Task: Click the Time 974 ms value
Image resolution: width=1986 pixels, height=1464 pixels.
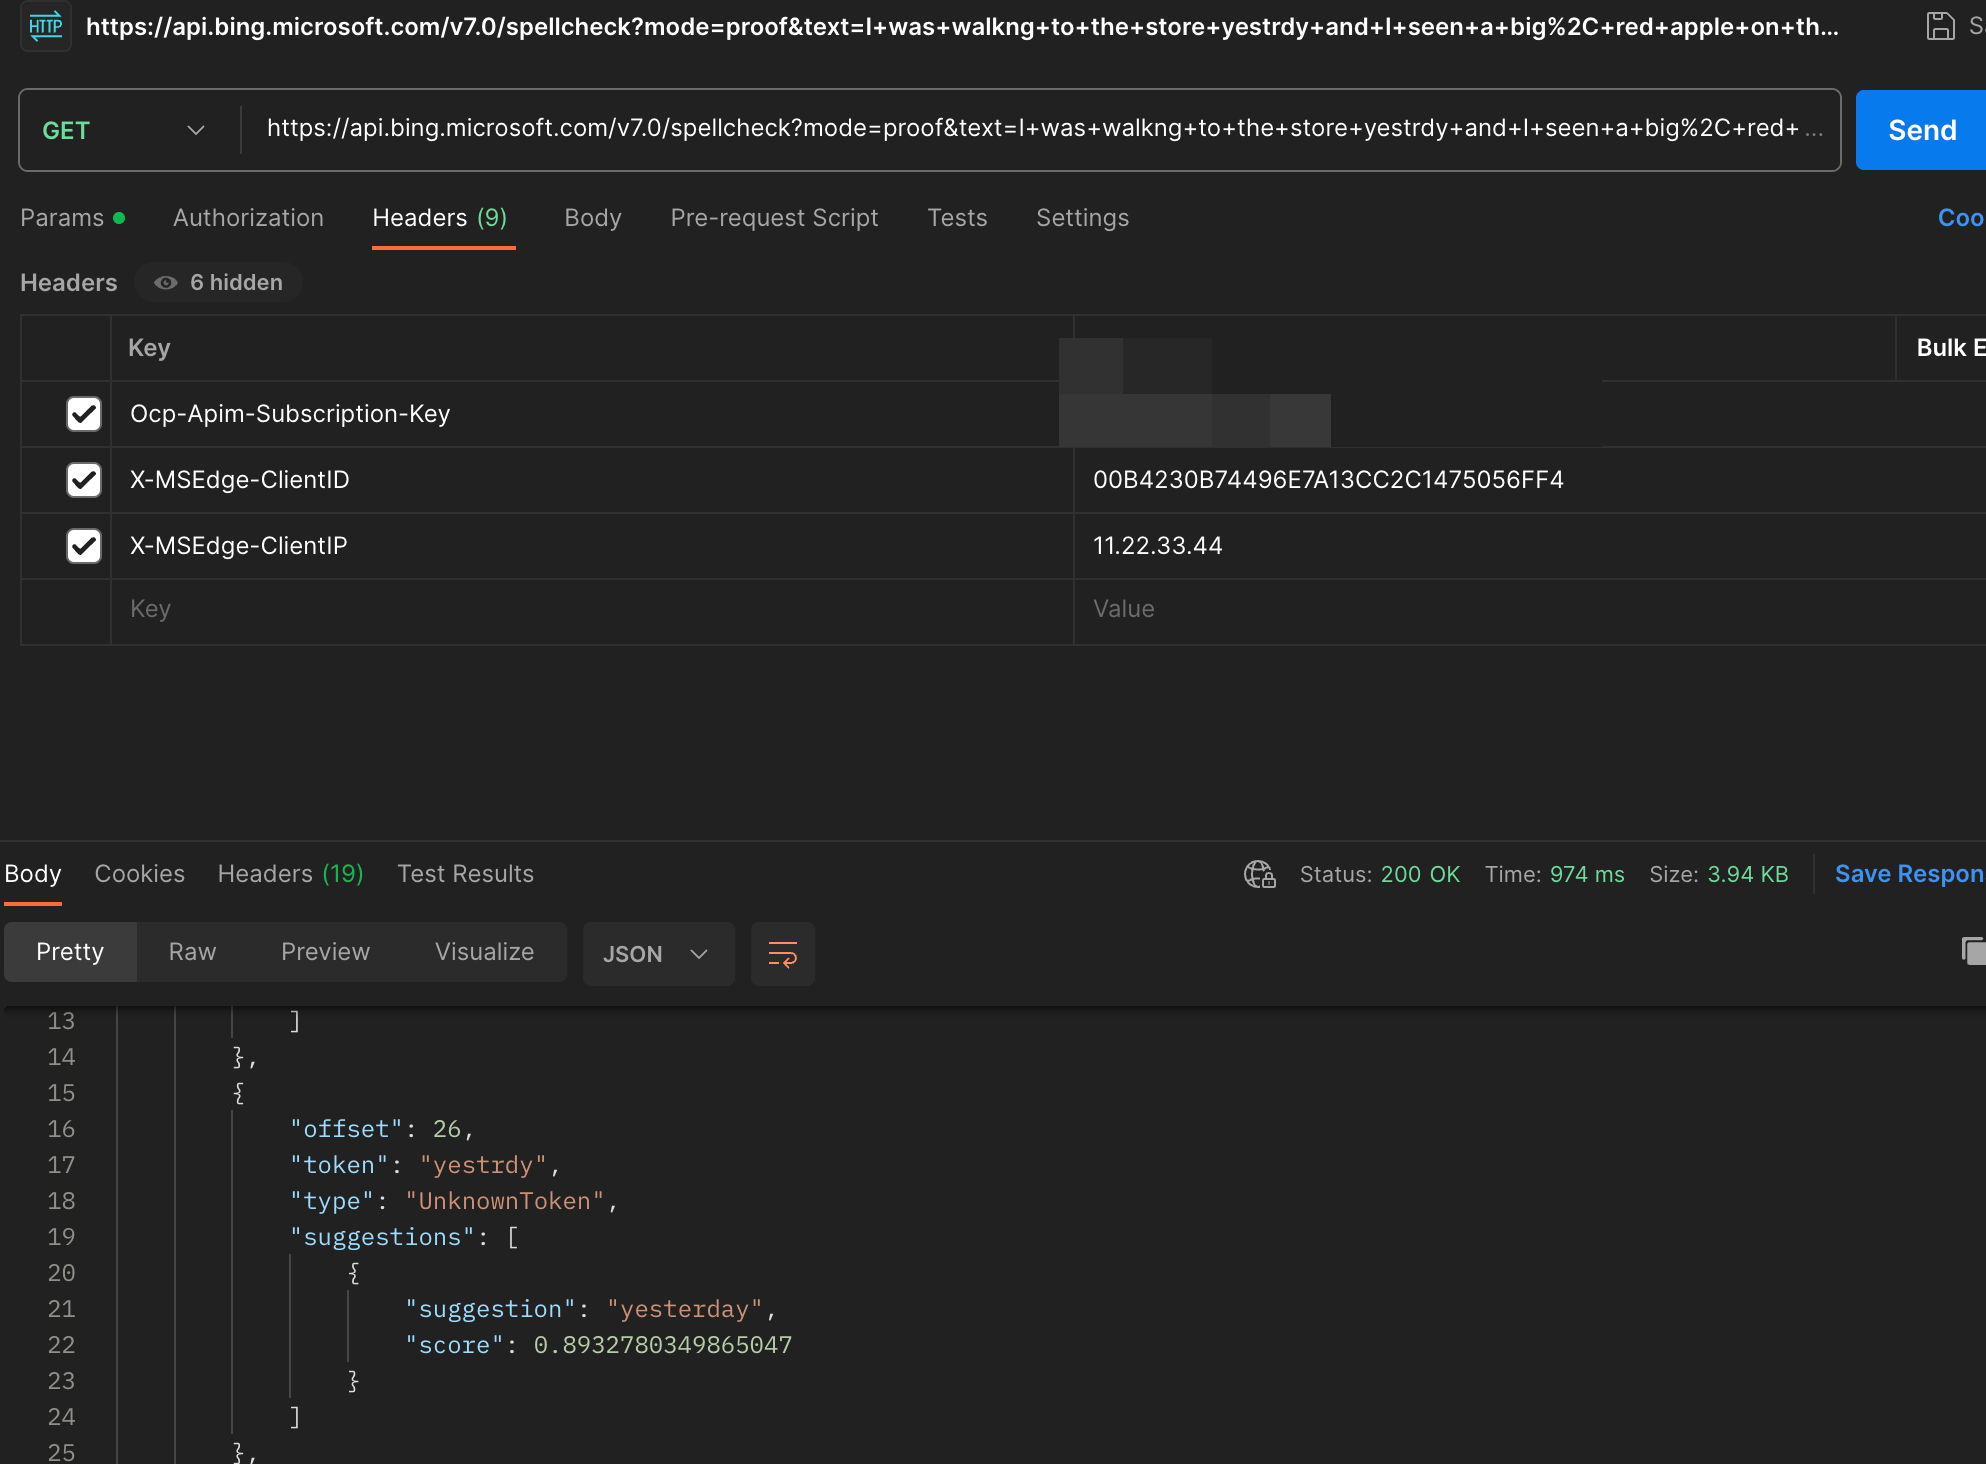Action: coord(1587,874)
